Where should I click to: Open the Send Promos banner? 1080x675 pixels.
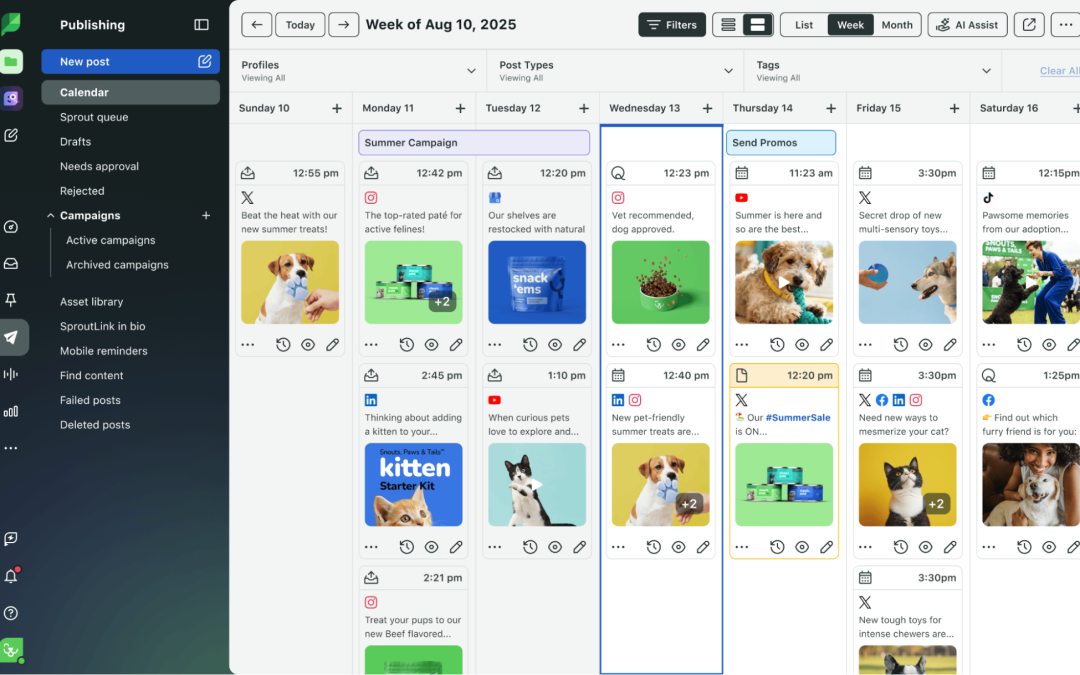tap(781, 143)
